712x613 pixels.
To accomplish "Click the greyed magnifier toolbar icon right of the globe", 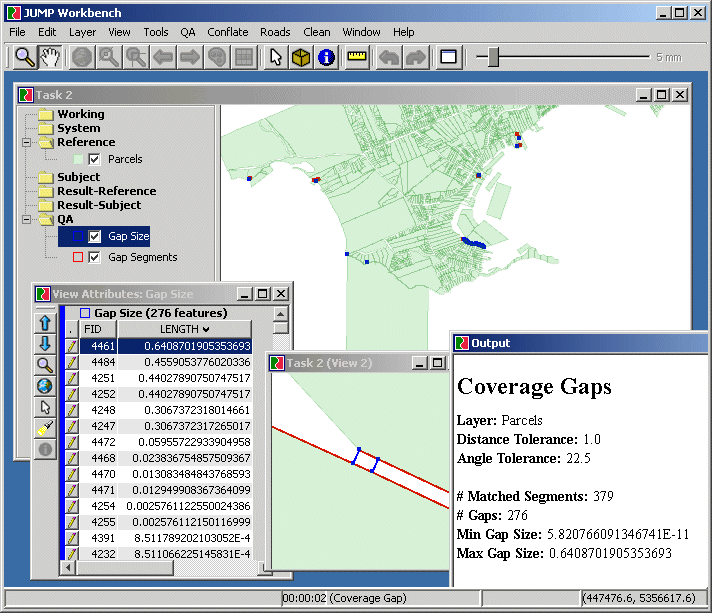I will (x=109, y=57).
